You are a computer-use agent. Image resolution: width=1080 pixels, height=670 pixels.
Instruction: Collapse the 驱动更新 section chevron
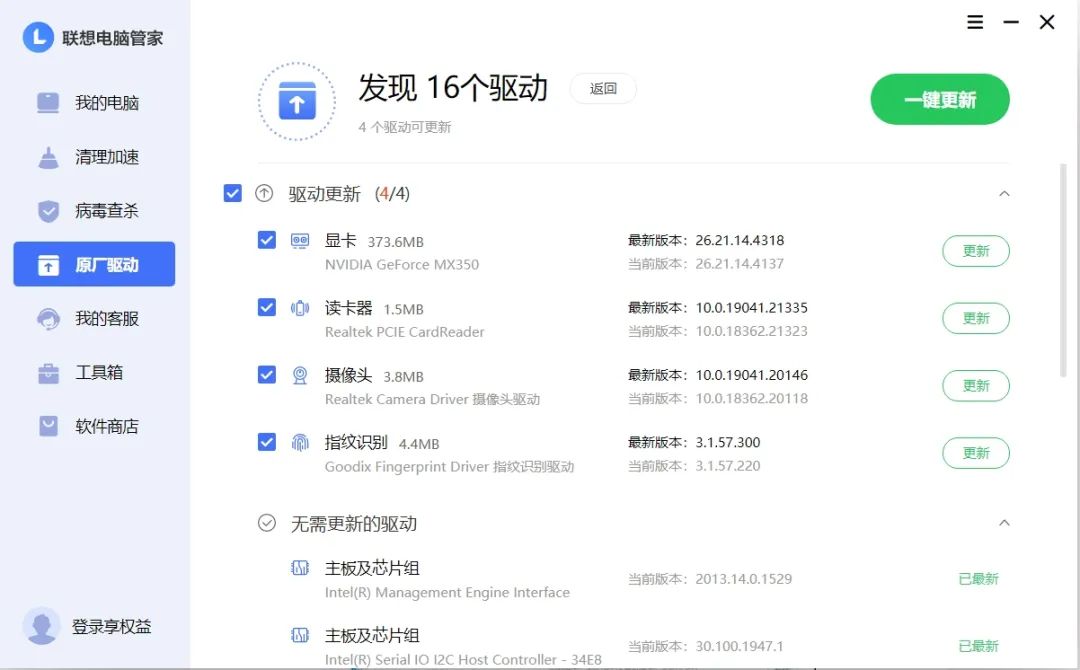tap(1004, 193)
